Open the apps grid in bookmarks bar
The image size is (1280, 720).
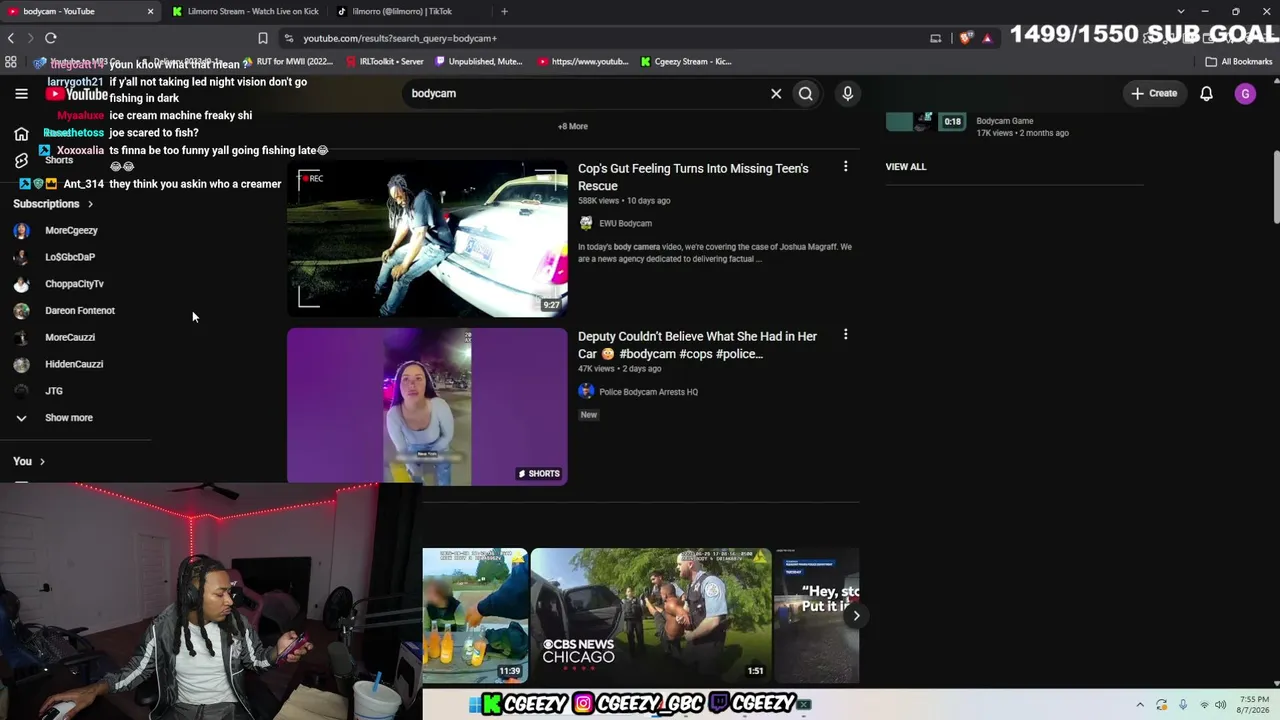(x=11, y=61)
